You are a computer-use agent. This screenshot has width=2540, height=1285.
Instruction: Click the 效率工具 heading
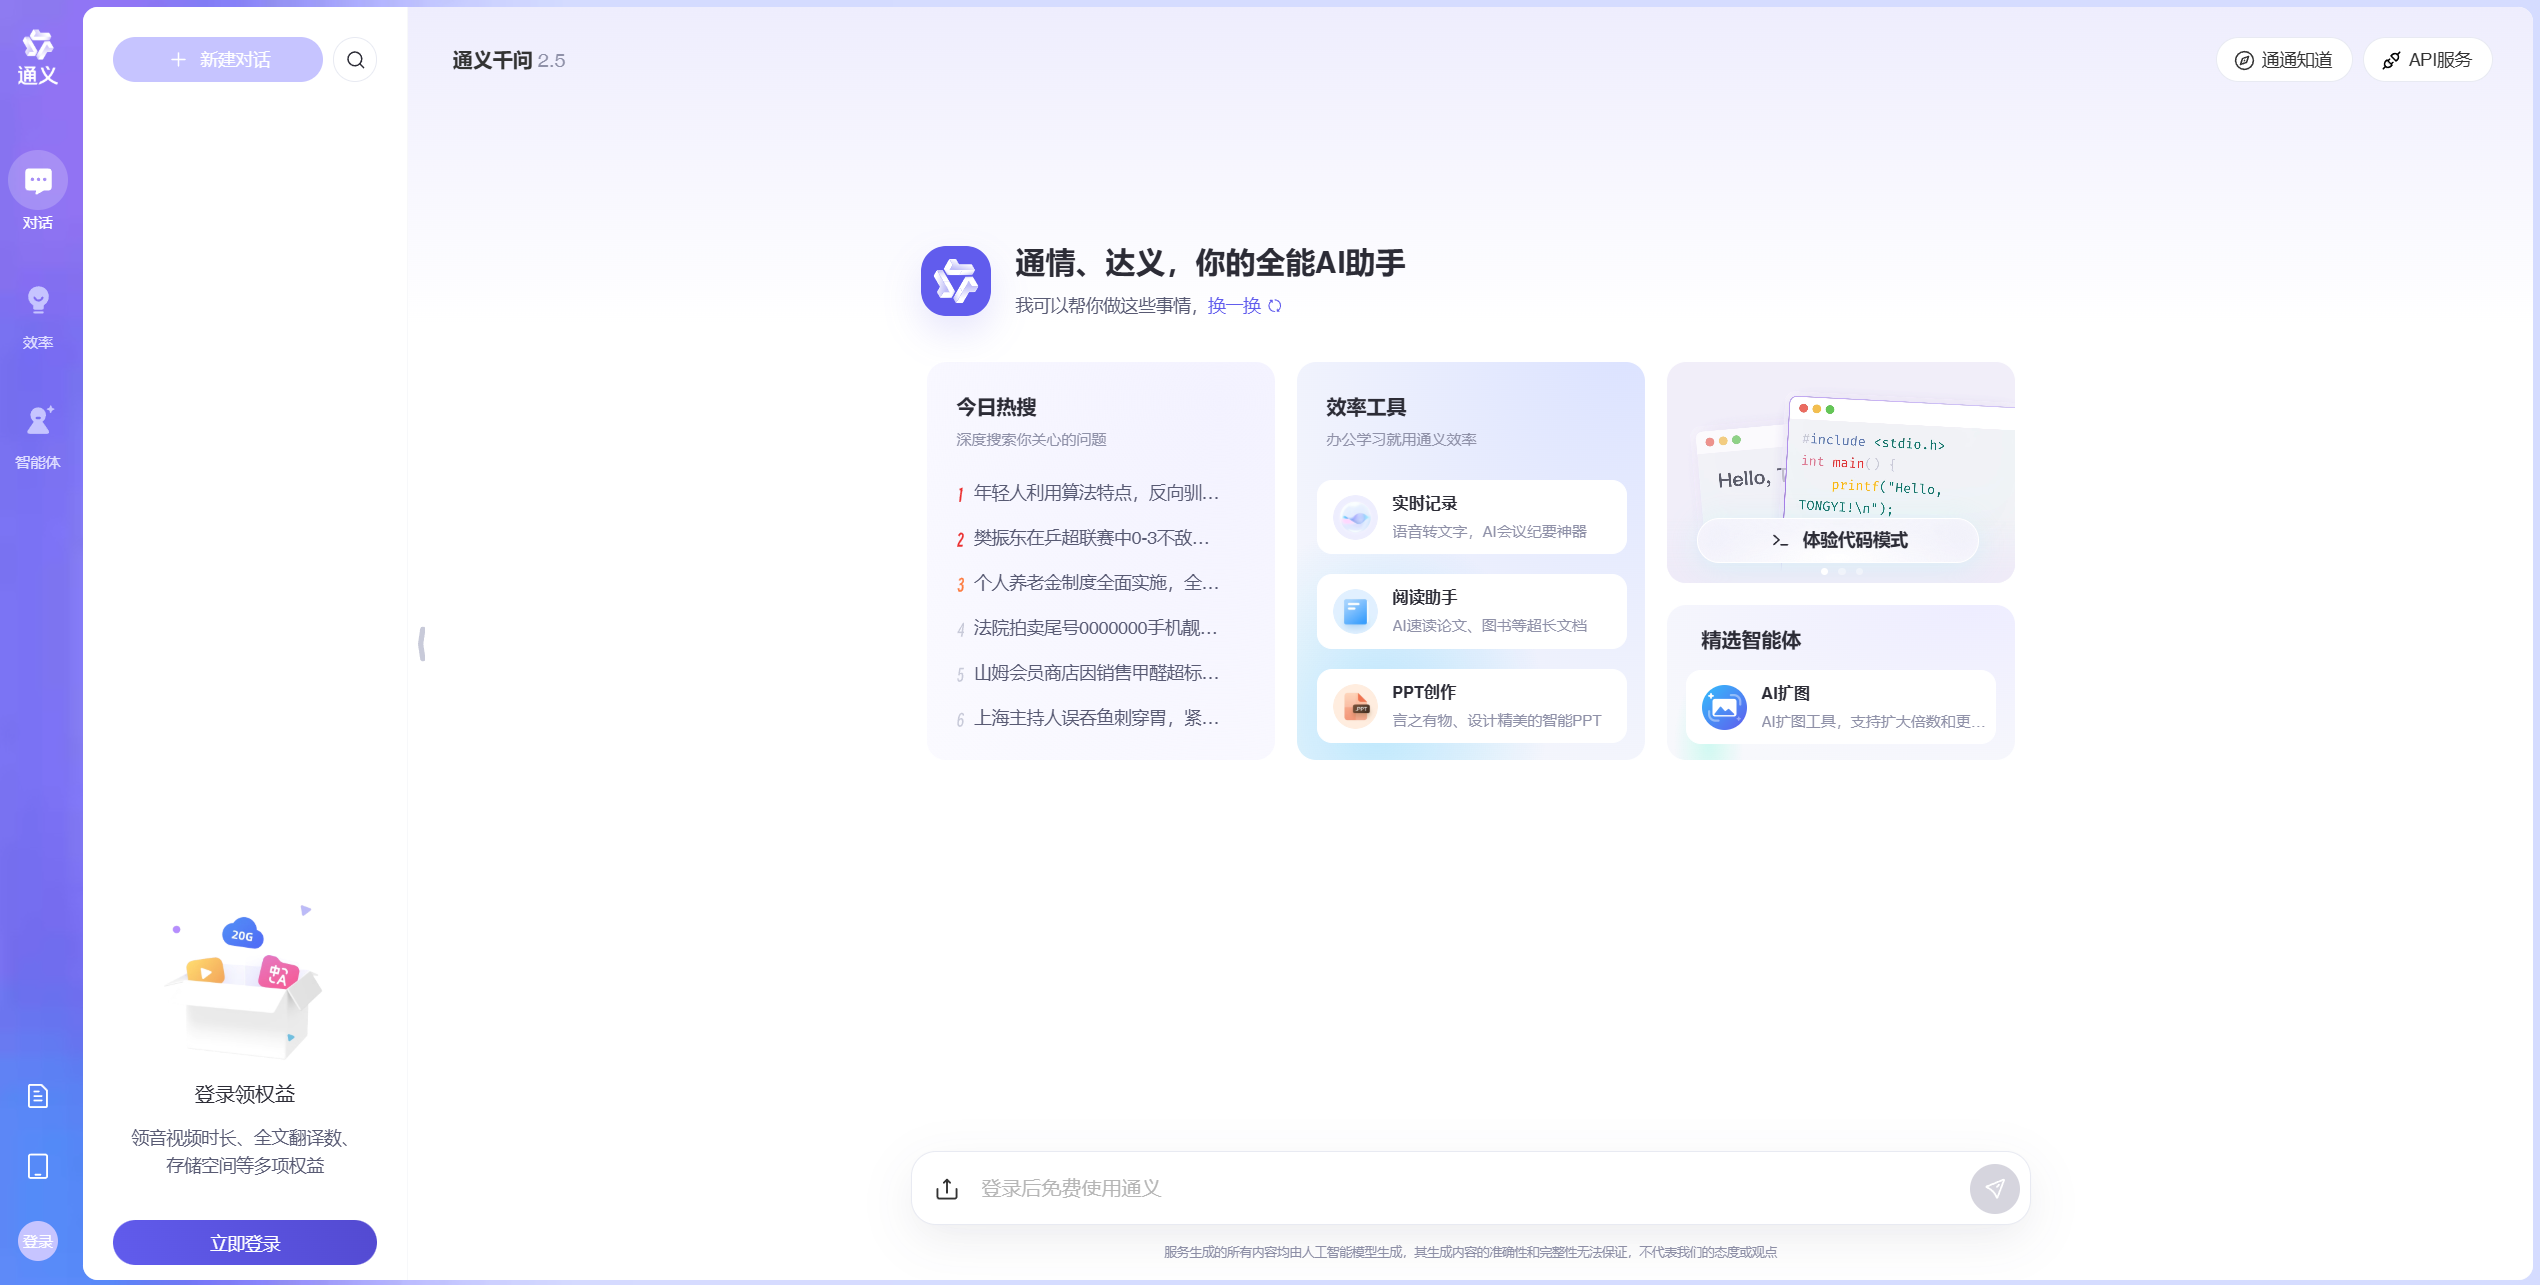coord(1366,407)
